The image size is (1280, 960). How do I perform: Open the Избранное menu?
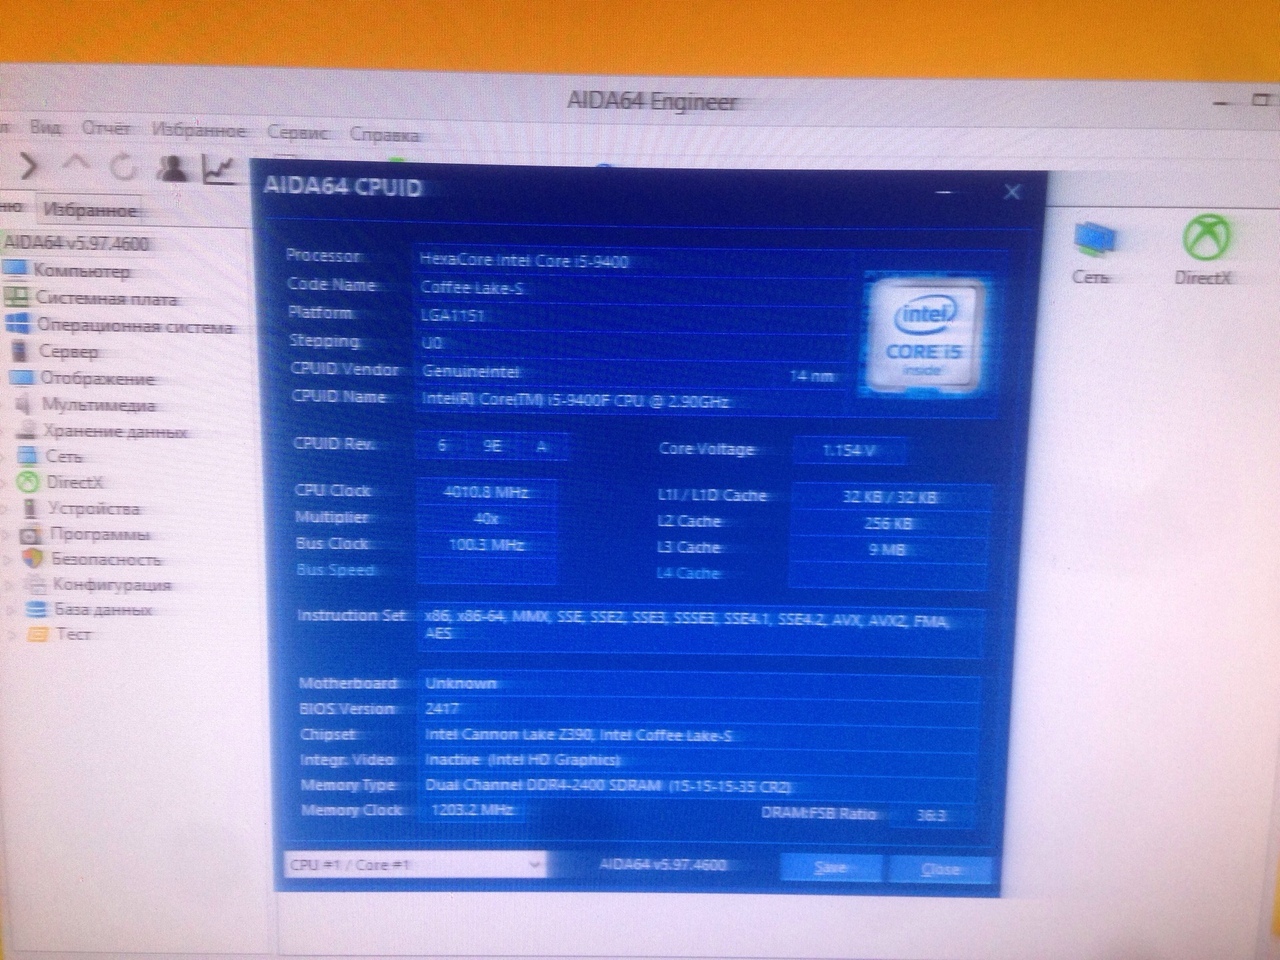(198, 130)
